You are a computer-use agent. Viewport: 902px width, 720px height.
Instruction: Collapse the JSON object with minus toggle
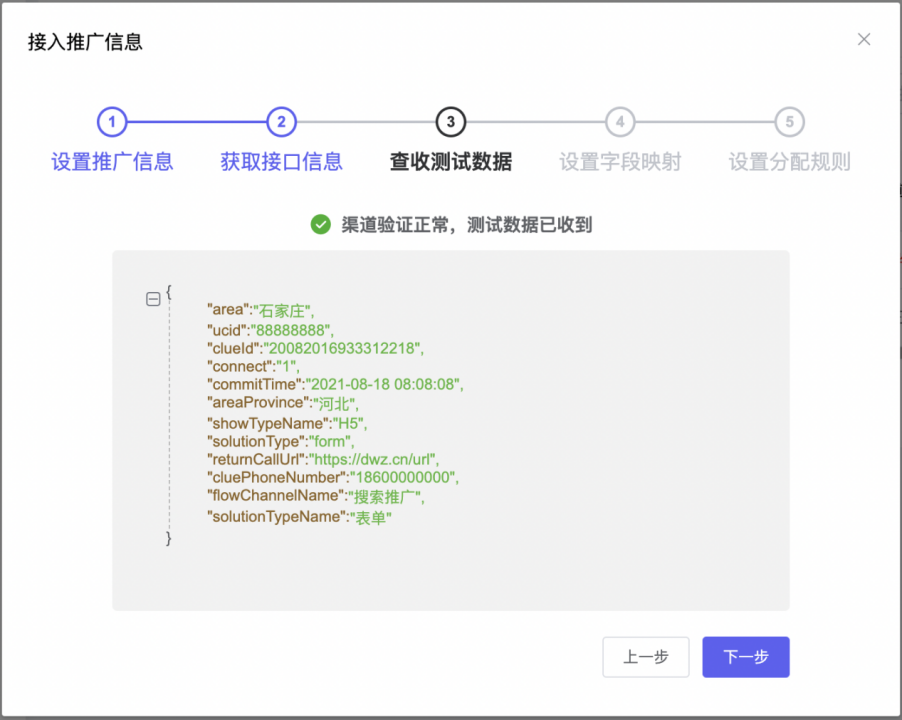(153, 299)
